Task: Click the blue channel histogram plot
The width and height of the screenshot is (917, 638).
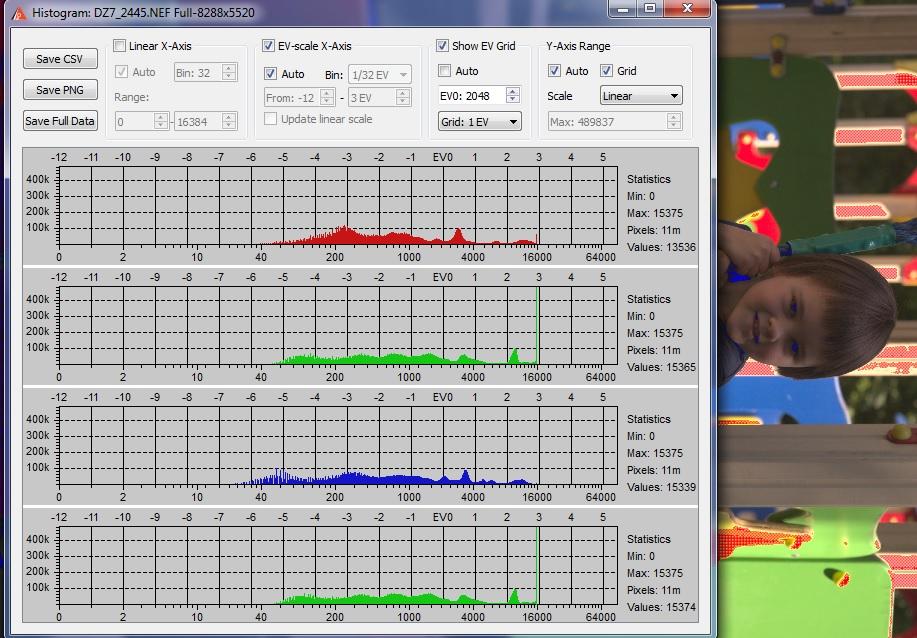Action: point(338,445)
